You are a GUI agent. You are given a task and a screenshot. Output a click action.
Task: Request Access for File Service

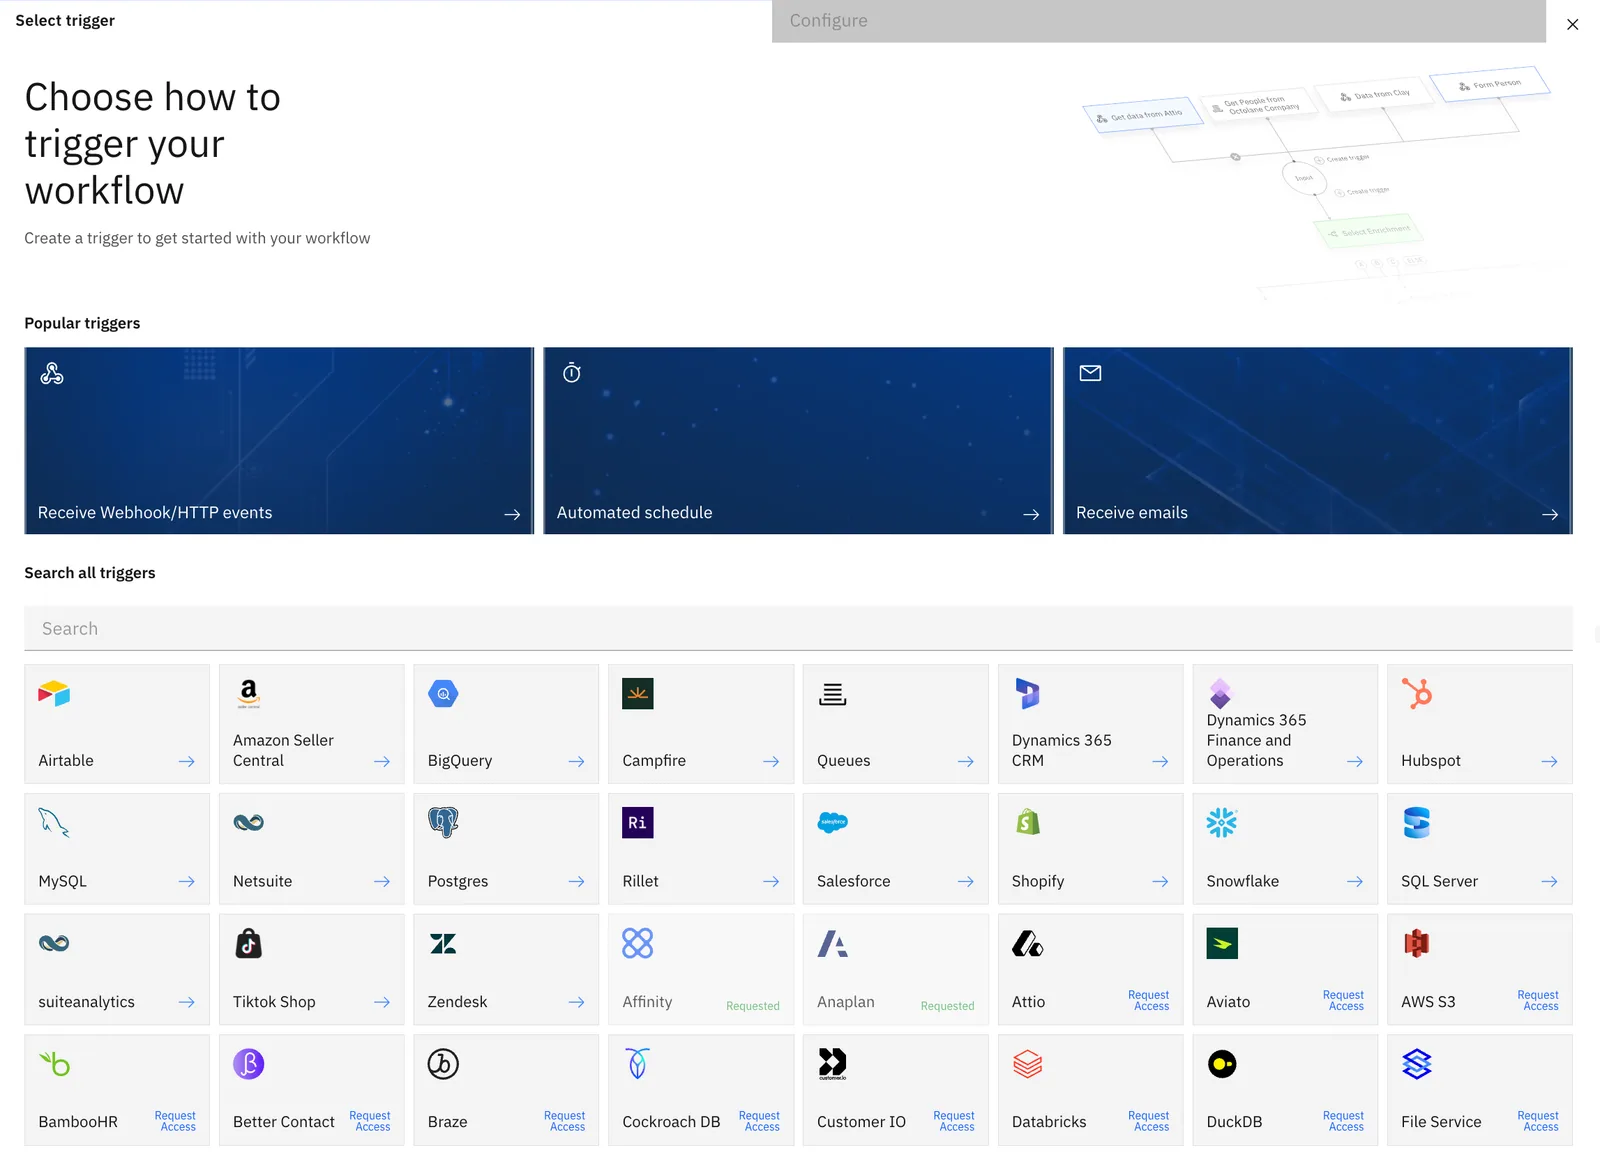click(1537, 1121)
